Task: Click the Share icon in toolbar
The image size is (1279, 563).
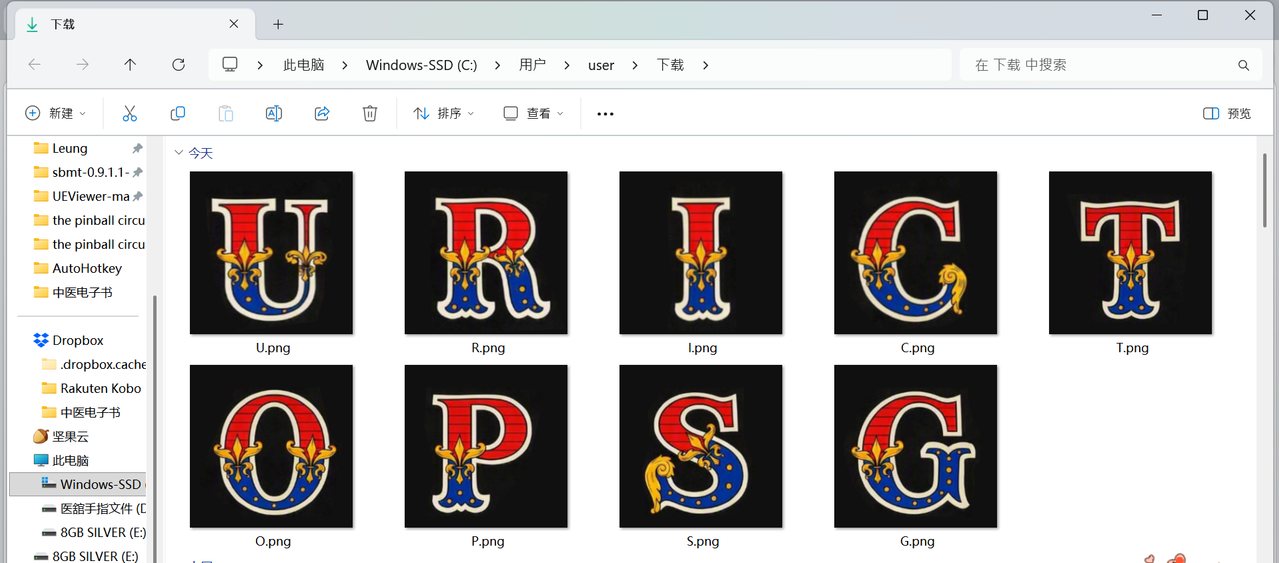Action: point(322,114)
